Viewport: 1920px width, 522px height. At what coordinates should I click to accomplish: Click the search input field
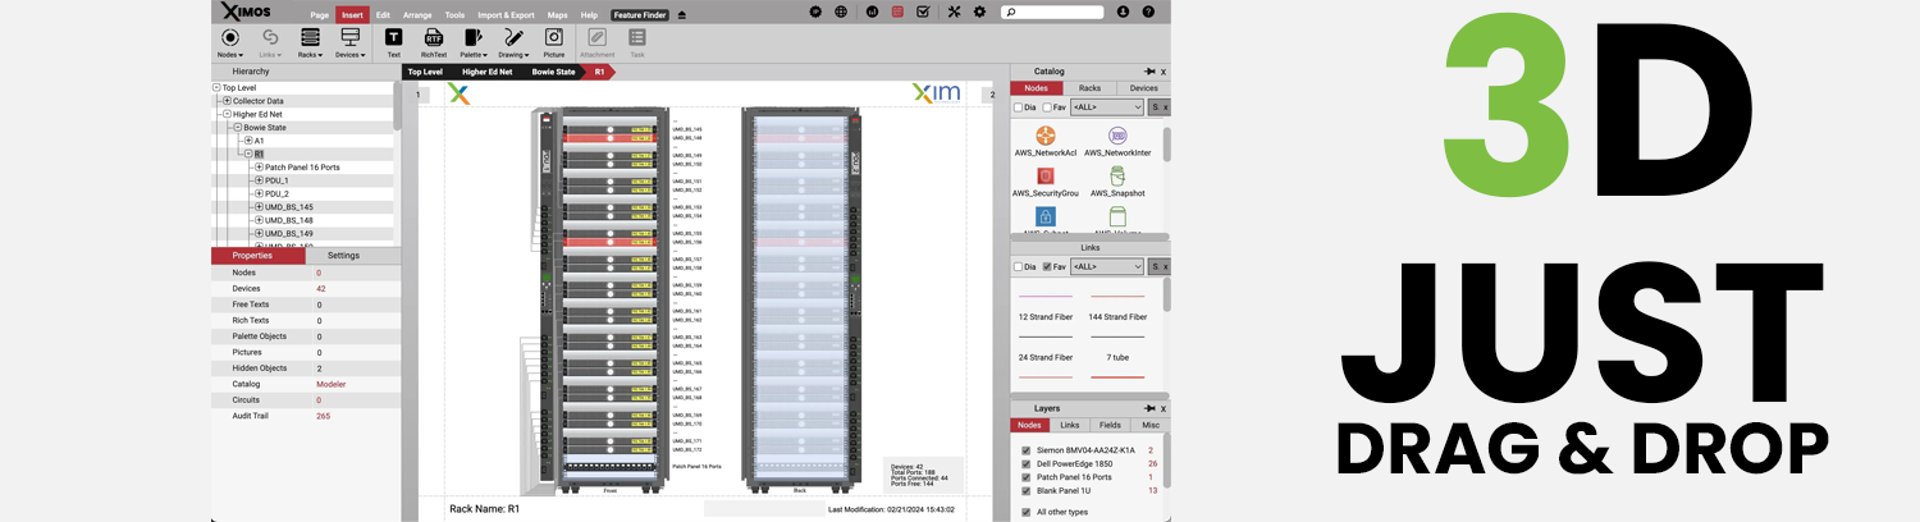[1052, 12]
